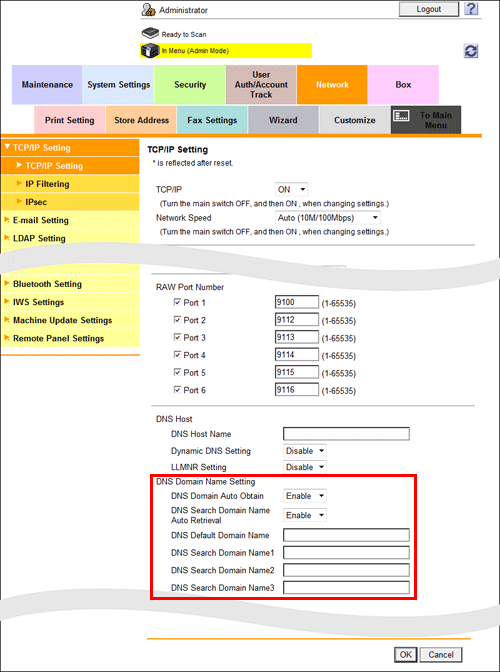Click the To Main Menu panel icon

pos(401,116)
